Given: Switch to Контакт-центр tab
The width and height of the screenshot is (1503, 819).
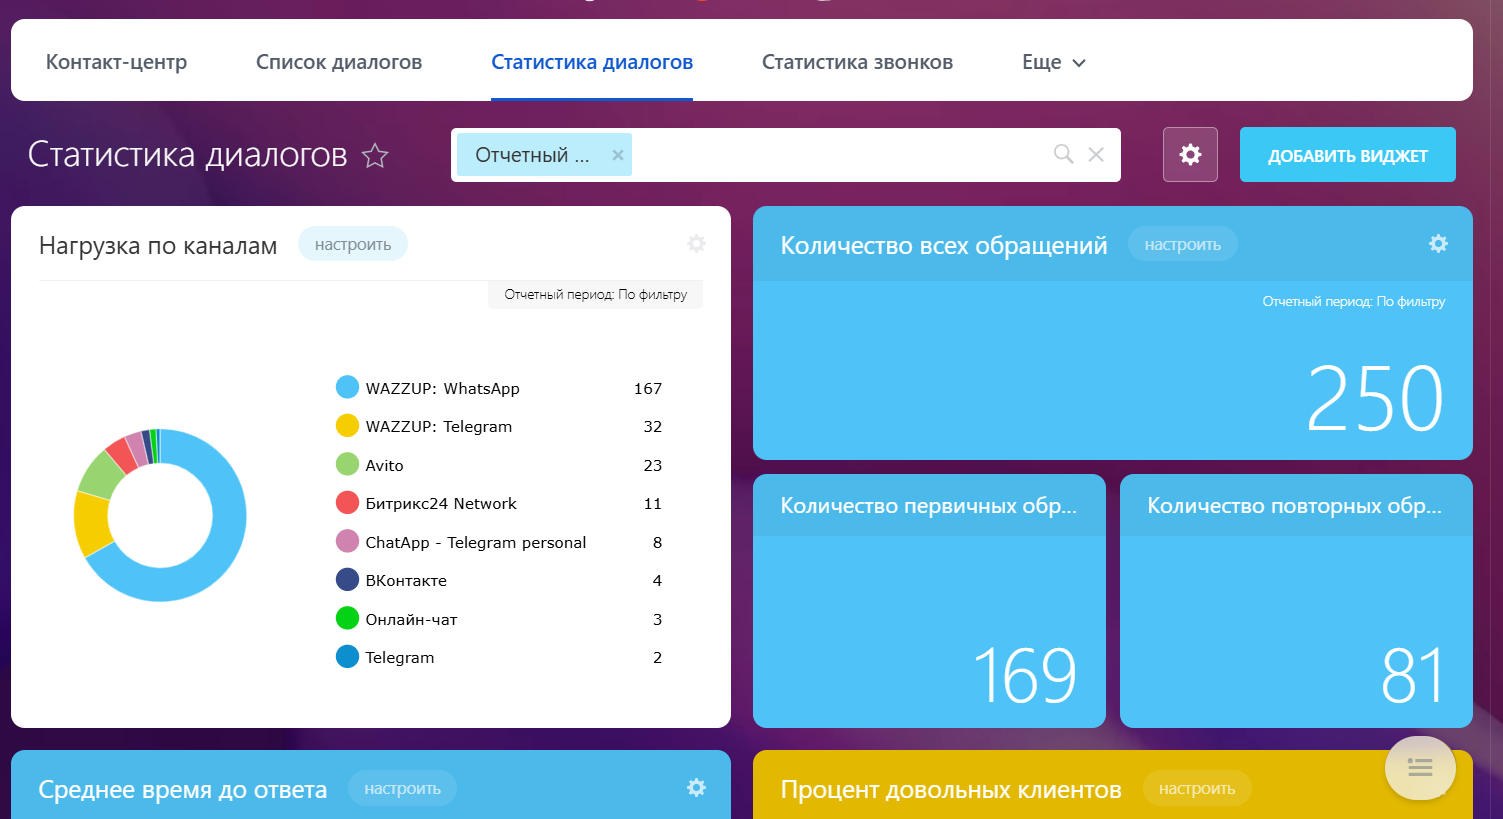Looking at the screenshot, I should (116, 62).
